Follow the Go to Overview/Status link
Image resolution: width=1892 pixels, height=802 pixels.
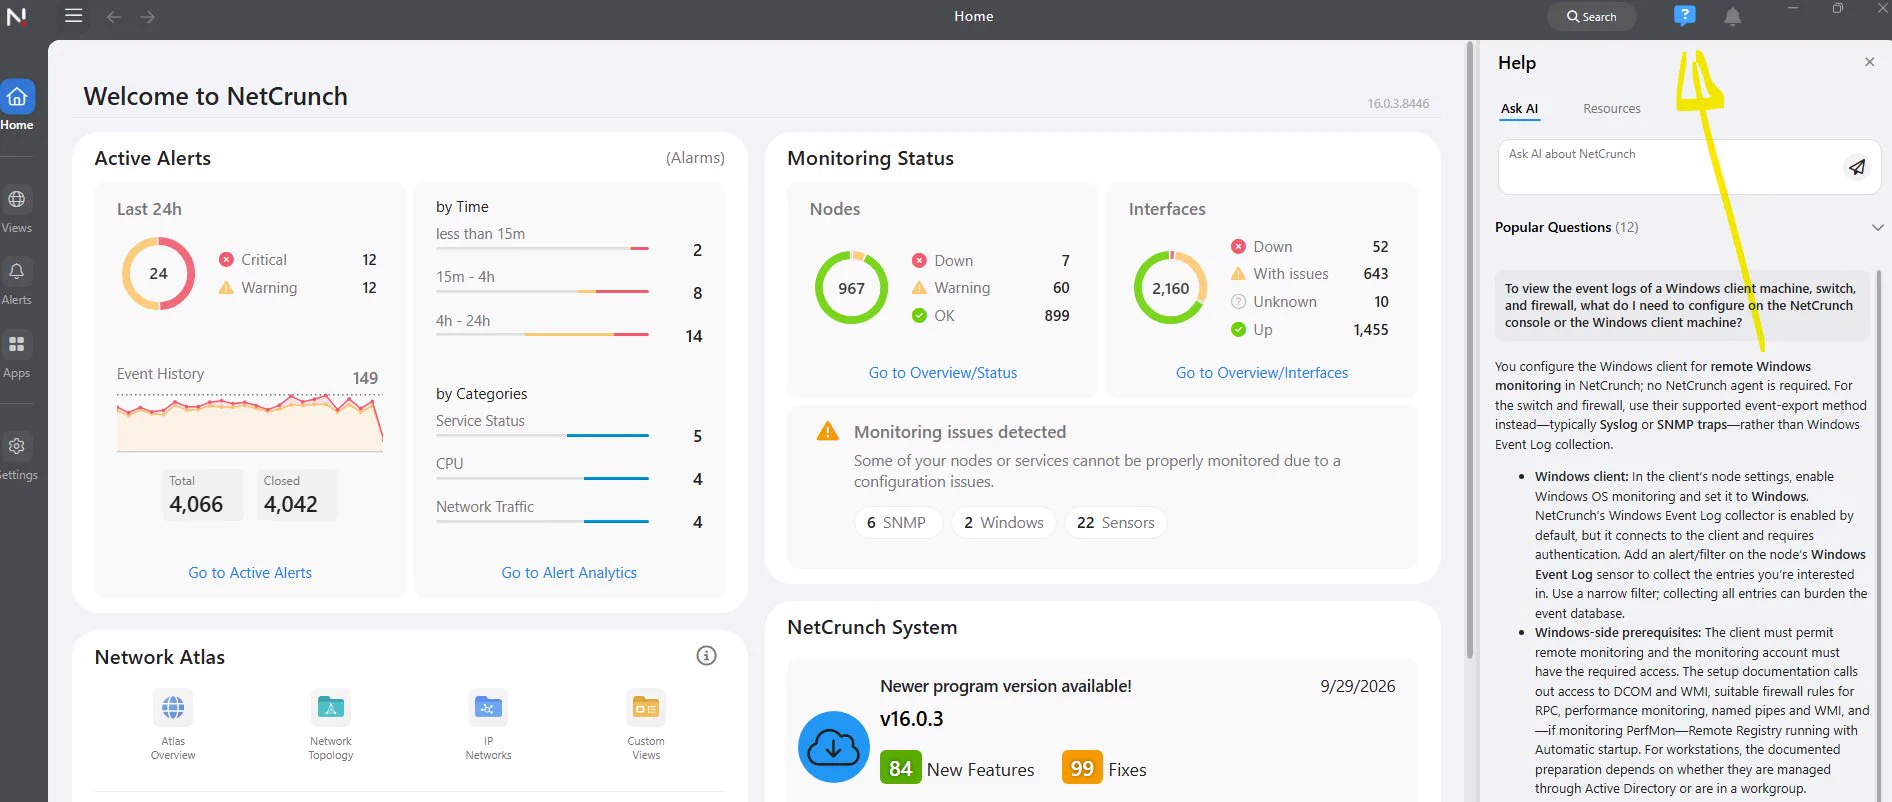pyautogui.click(x=943, y=373)
